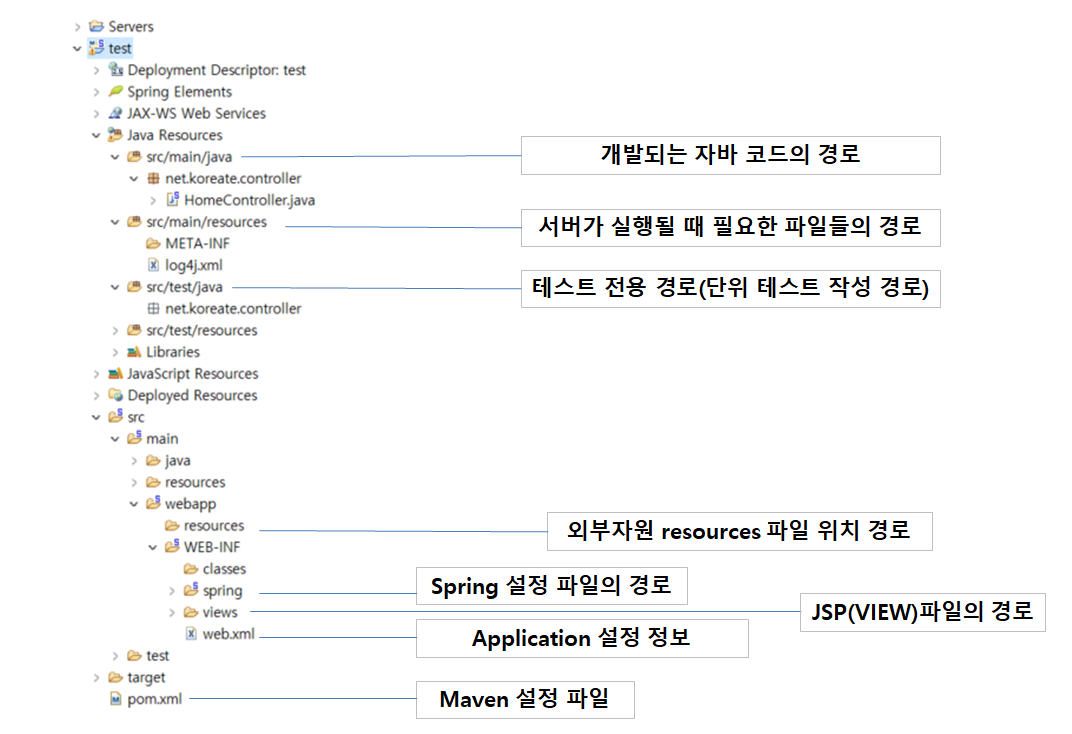Select the test folder under src
The width and height of the screenshot is (1072, 734).
[157, 655]
